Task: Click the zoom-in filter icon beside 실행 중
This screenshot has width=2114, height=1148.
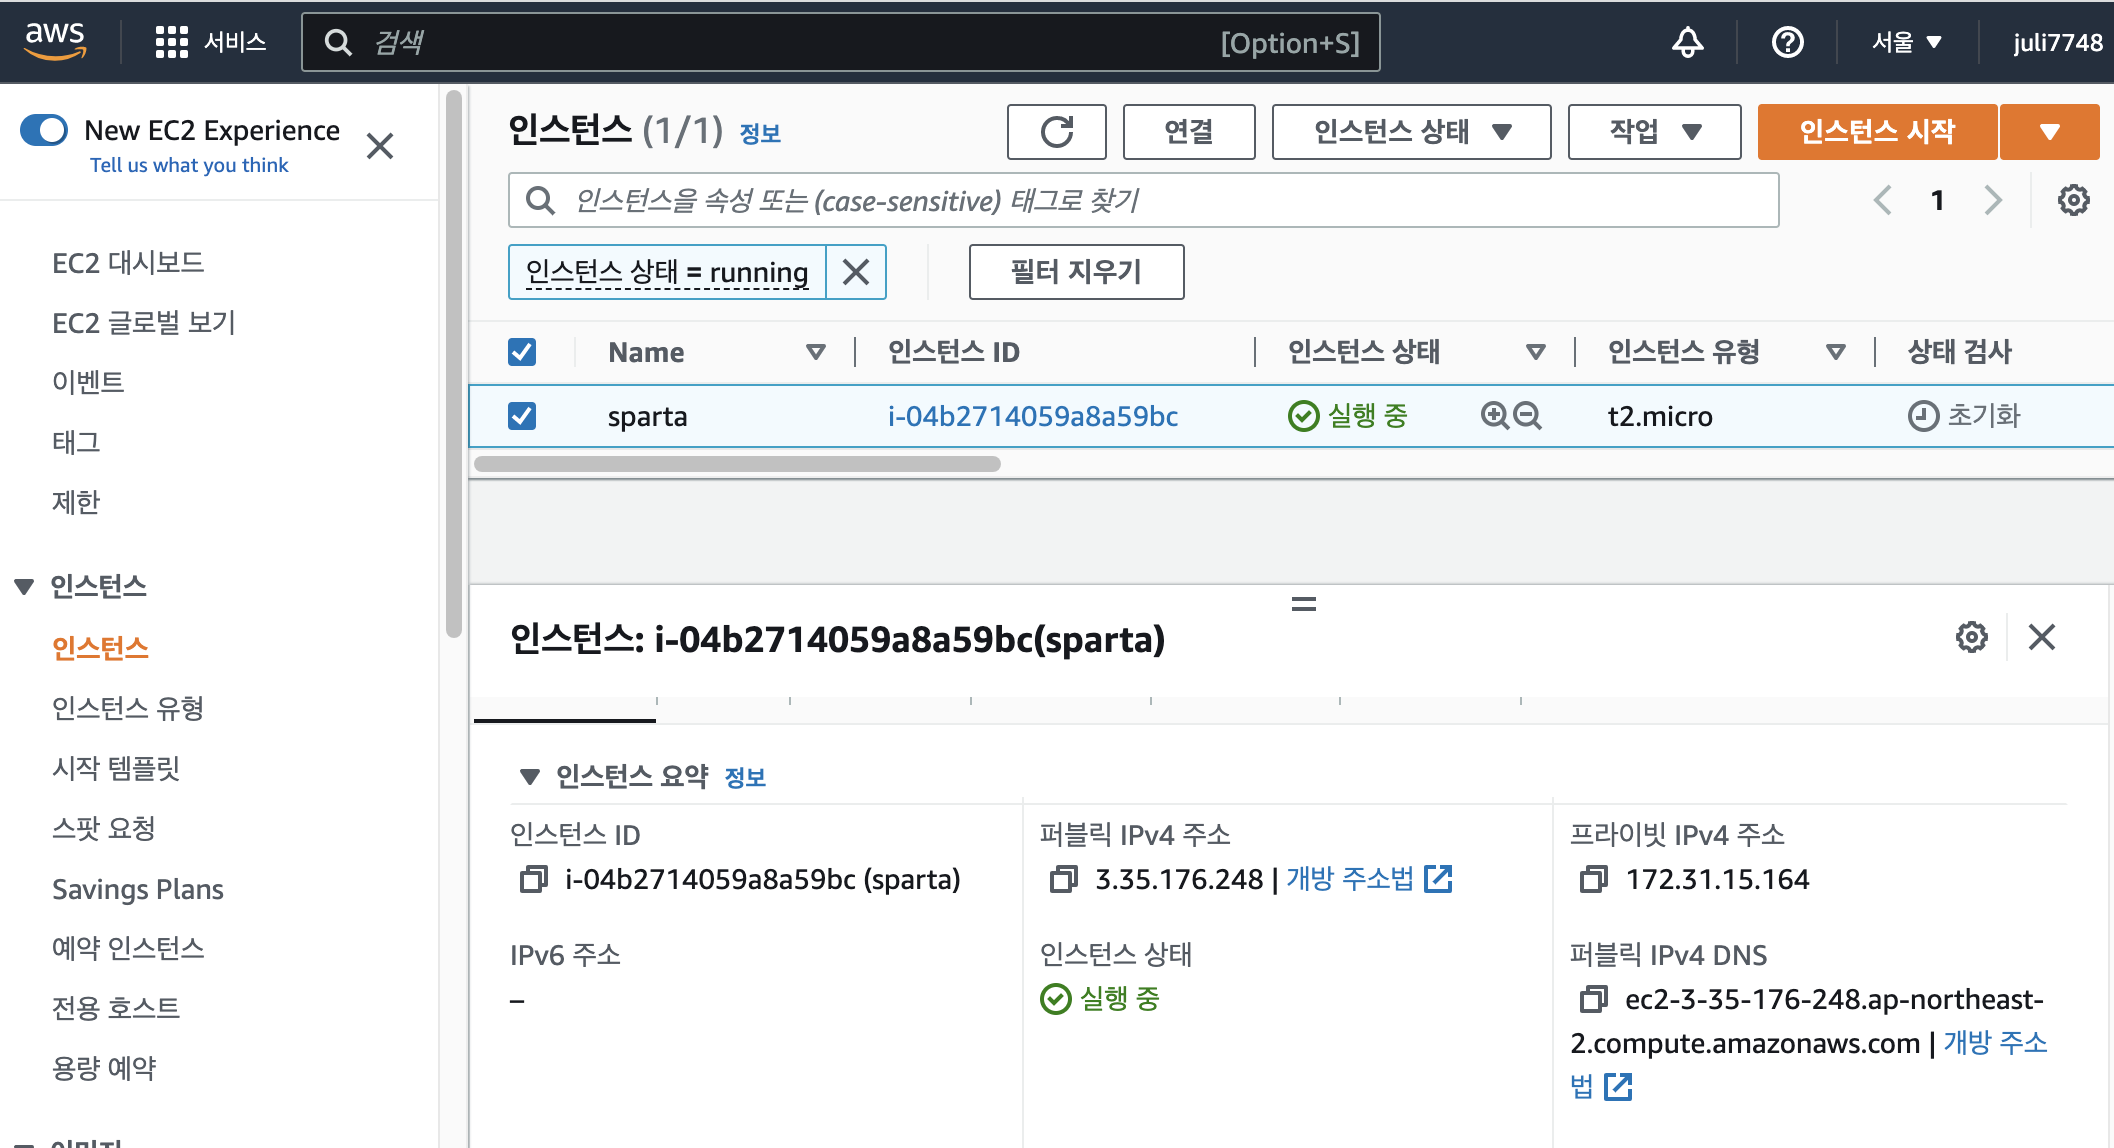Action: [x=1494, y=415]
